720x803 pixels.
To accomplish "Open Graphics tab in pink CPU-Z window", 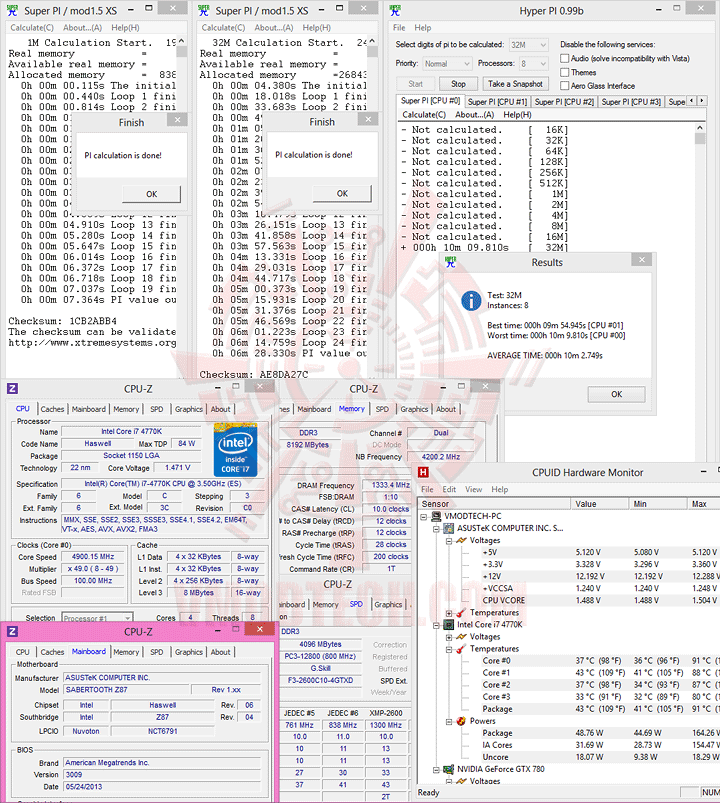I will click(x=188, y=652).
